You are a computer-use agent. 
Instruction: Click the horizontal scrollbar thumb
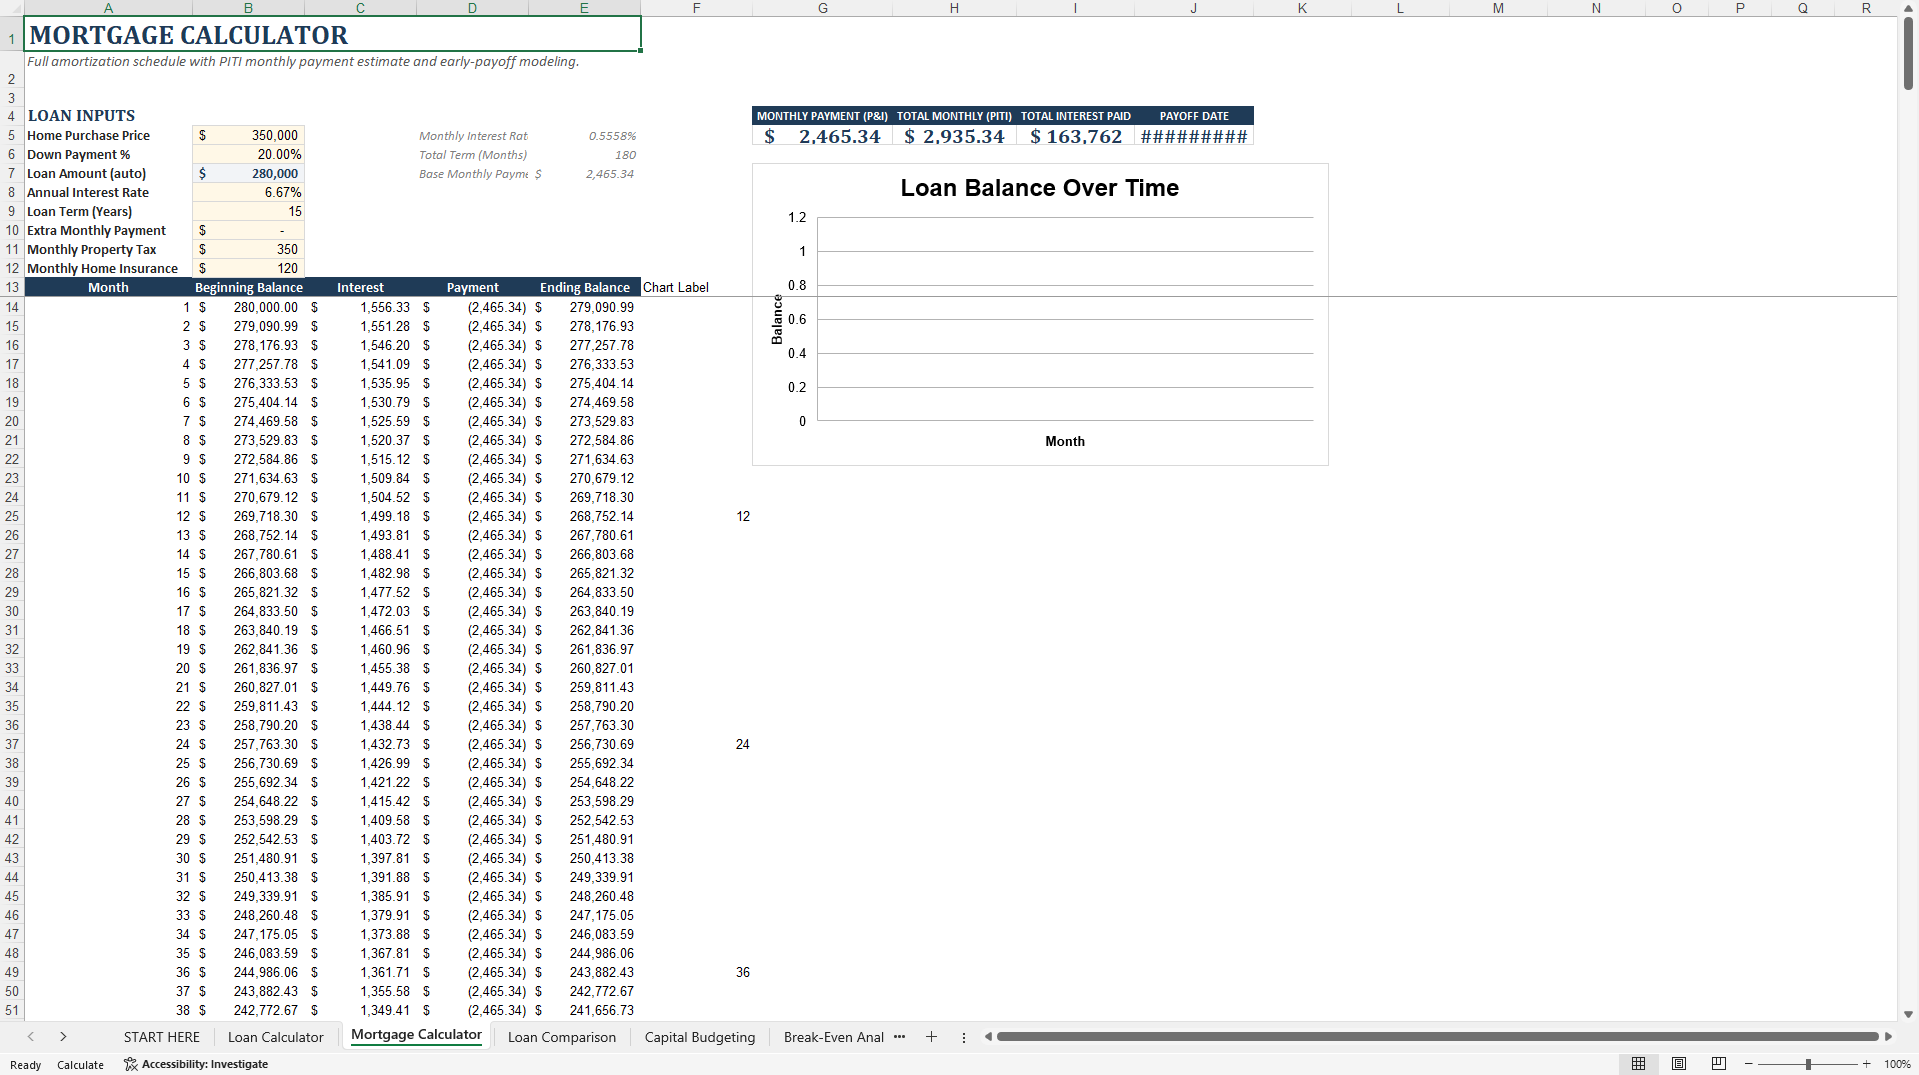tap(1437, 1037)
